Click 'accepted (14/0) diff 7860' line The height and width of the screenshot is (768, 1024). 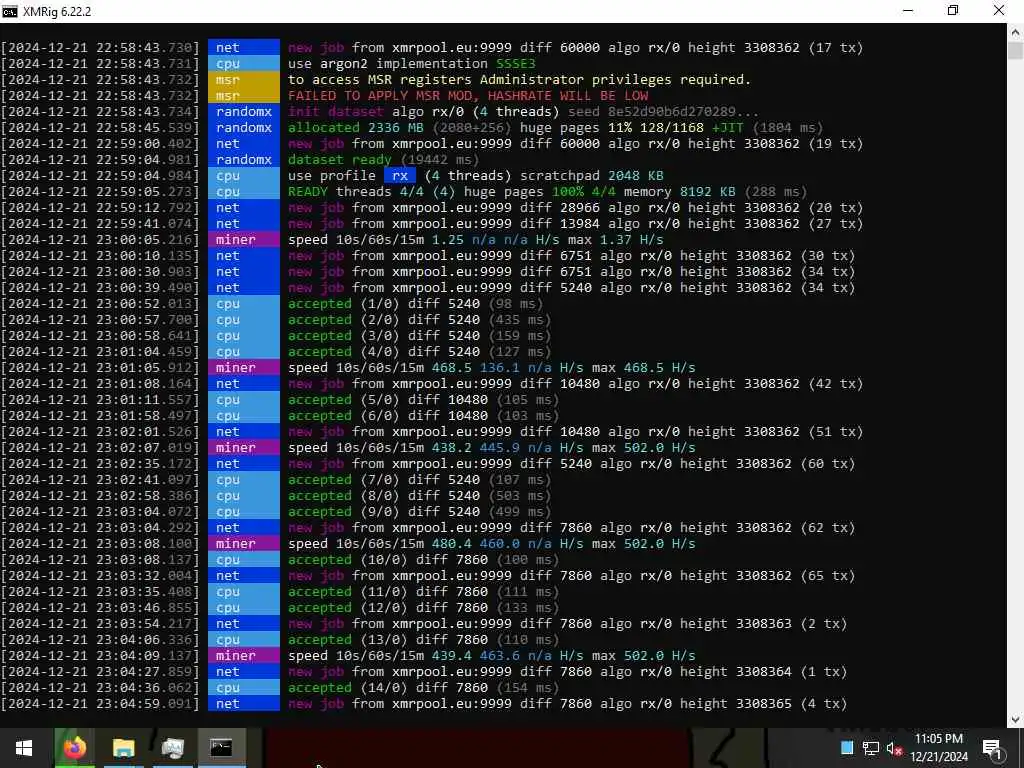tap(423, 688)
